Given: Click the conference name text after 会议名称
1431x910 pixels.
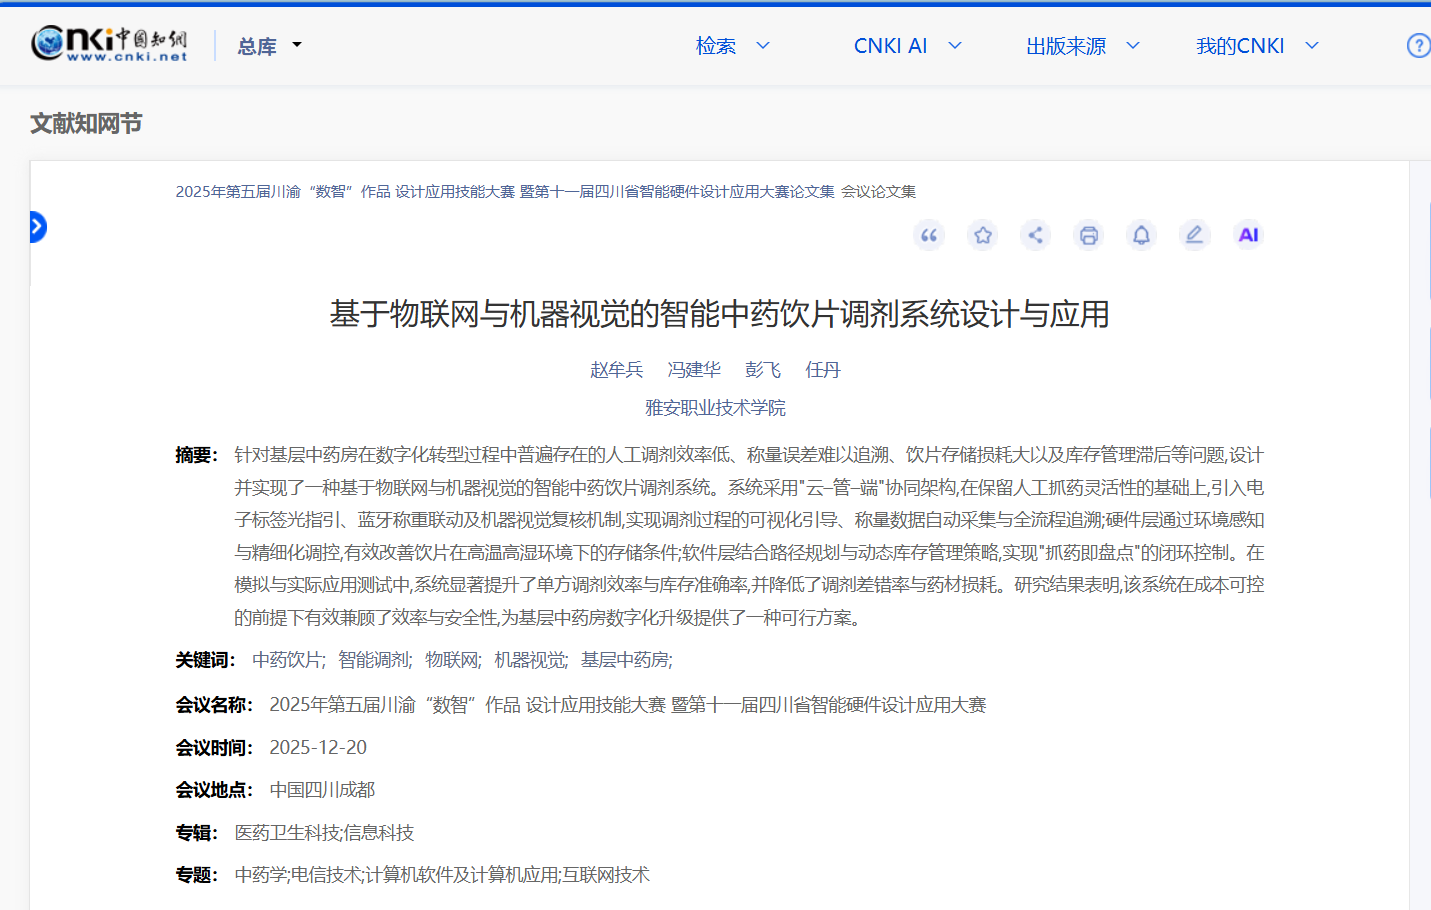Looking at the screenshot, I should pos(628,705).
